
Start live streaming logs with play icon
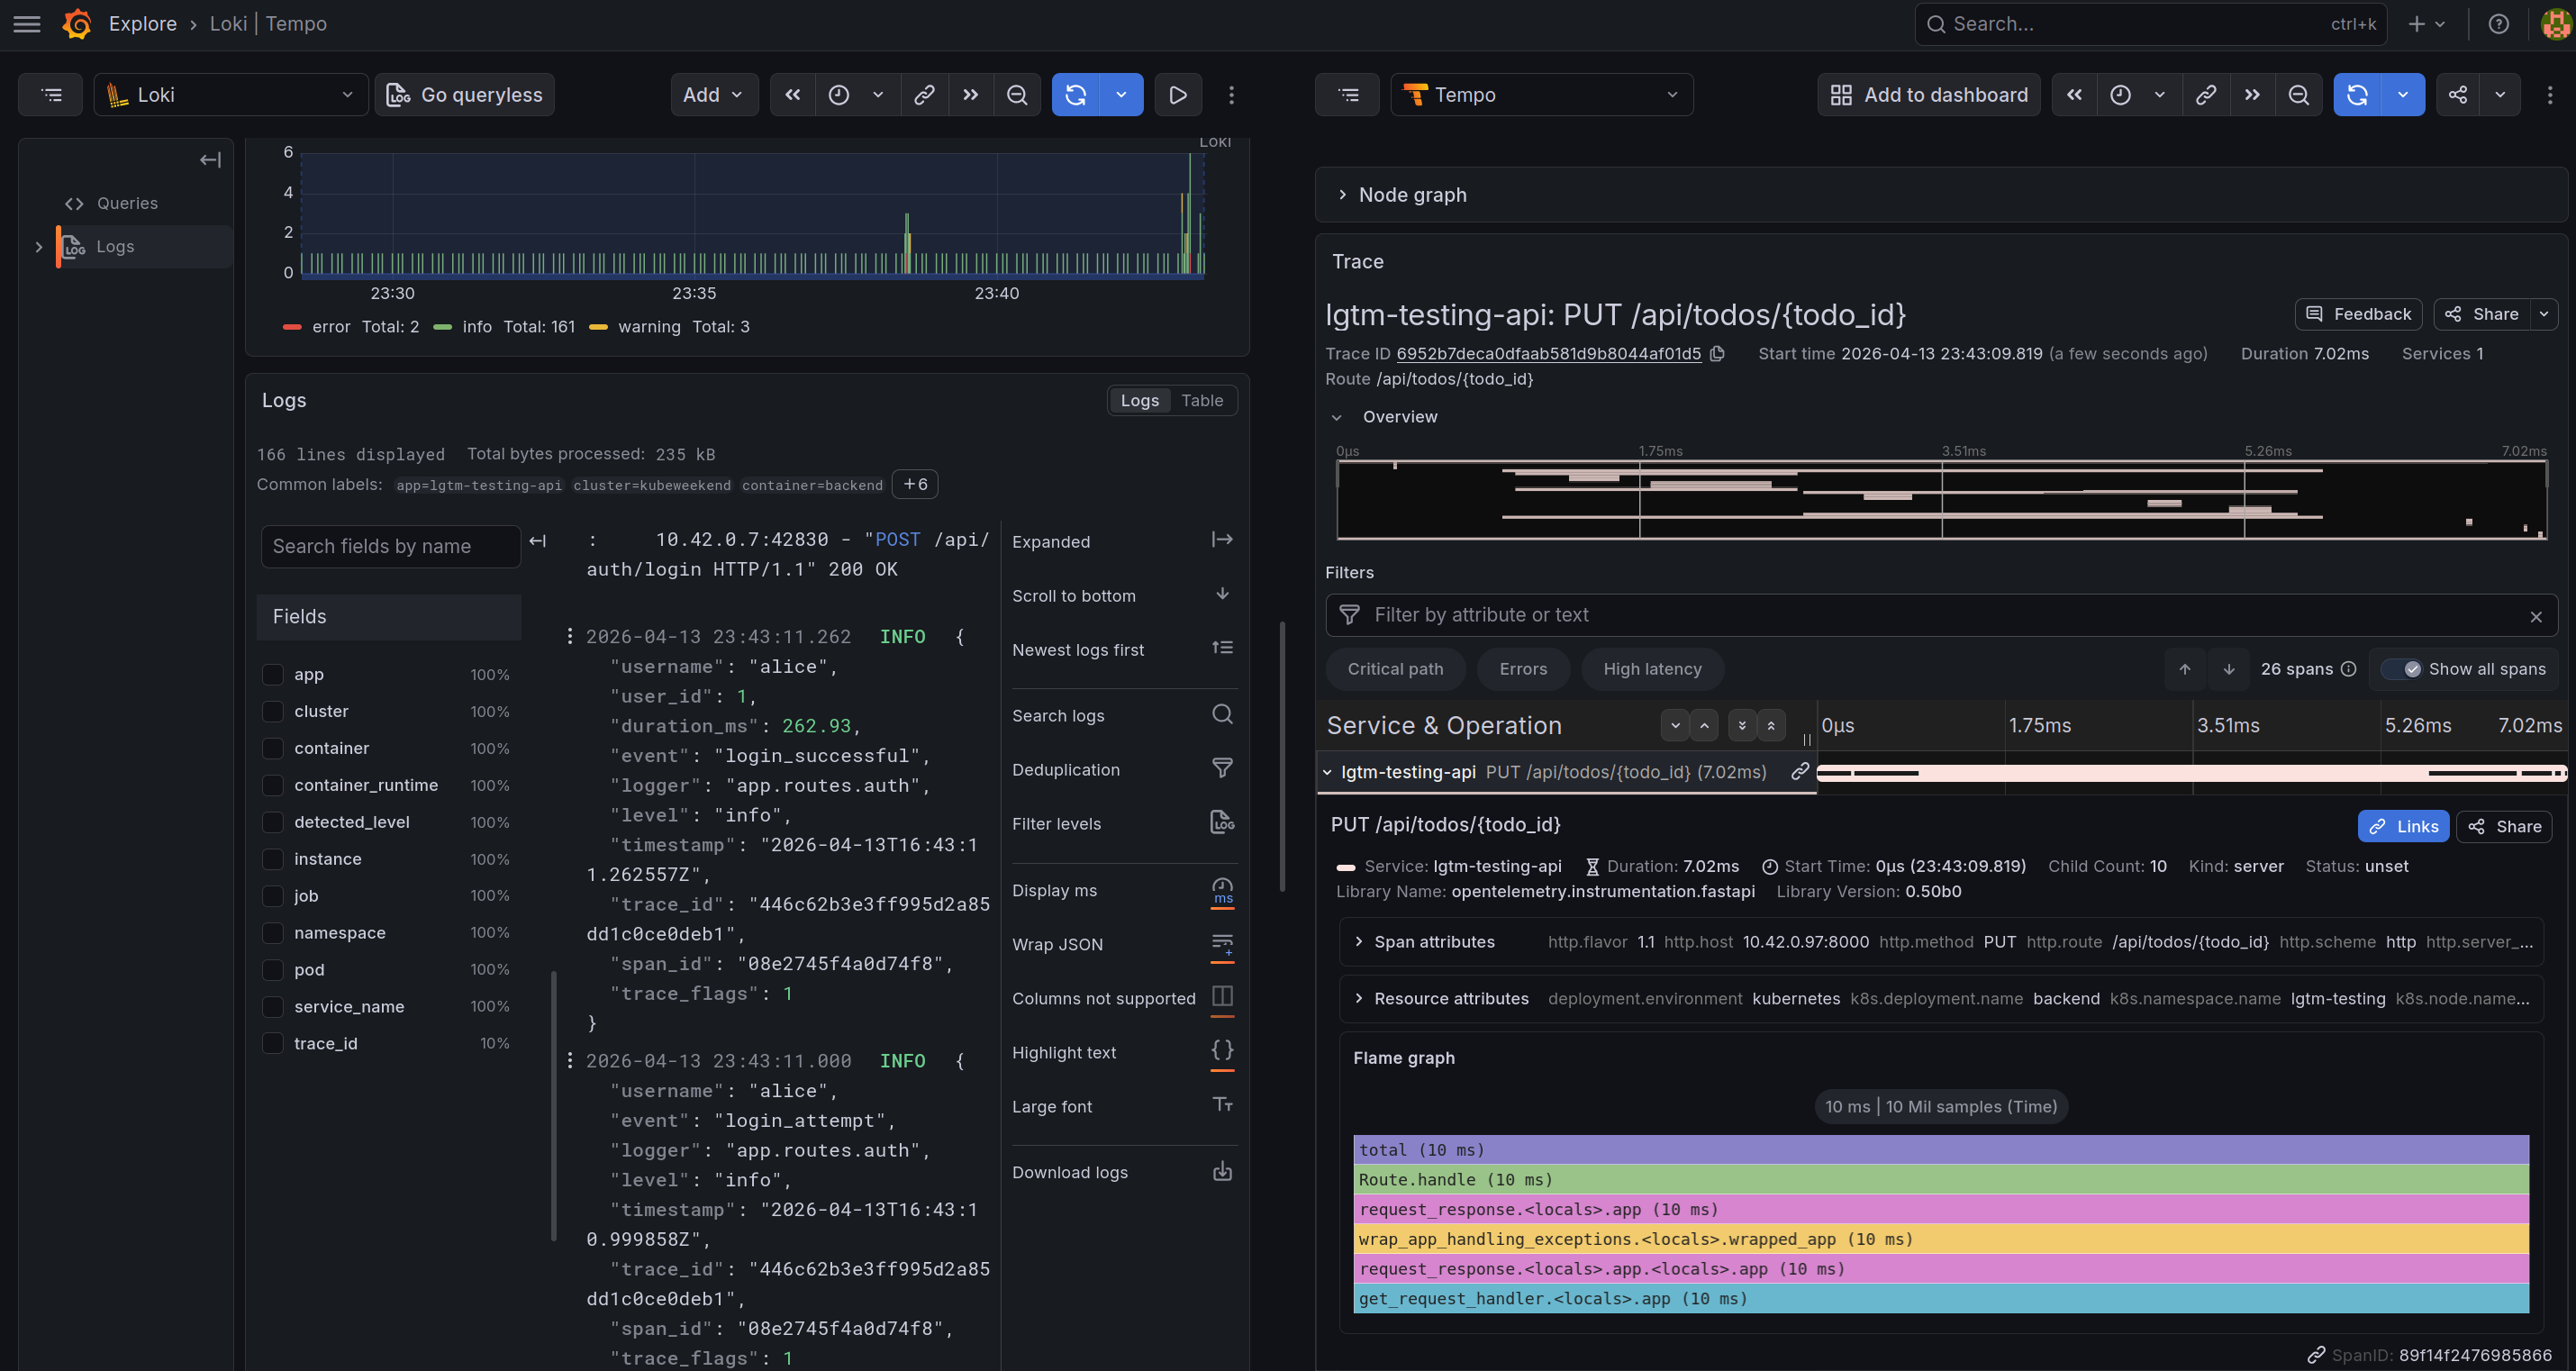1178,95
